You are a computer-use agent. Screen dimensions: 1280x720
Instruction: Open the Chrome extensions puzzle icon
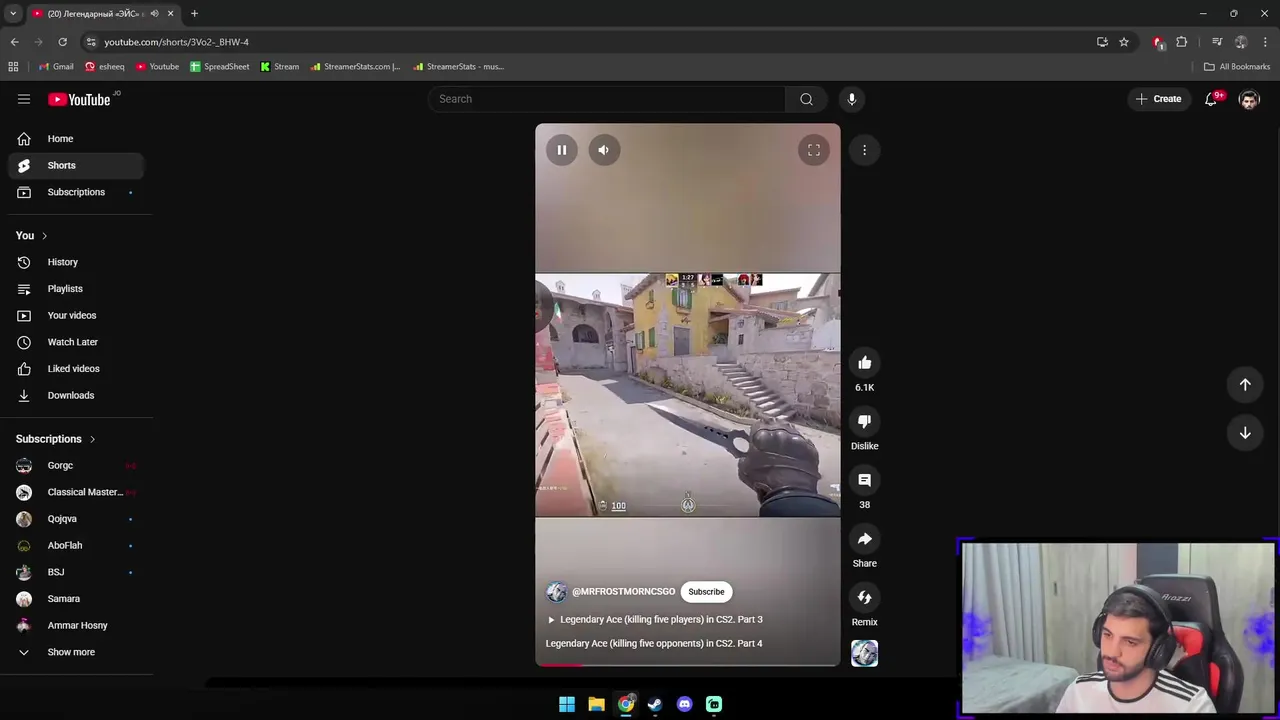pos(1182,42)
